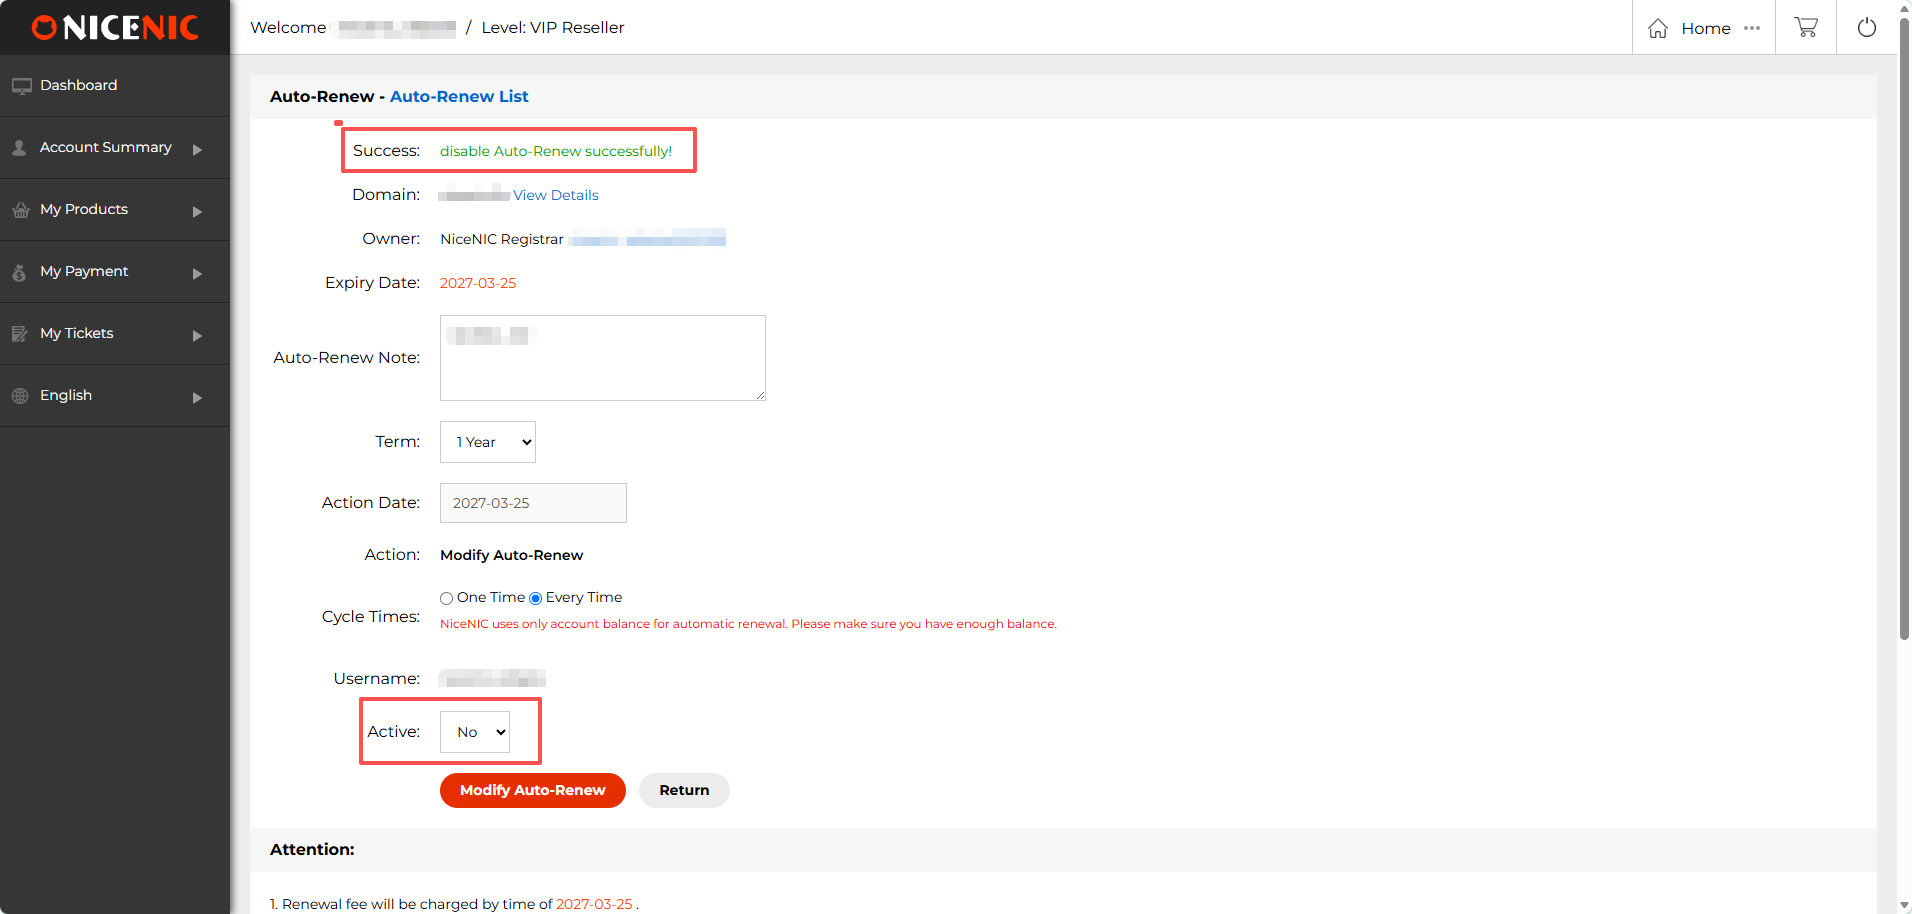Click the My Payment money bag icon

[x=19, y=272]
